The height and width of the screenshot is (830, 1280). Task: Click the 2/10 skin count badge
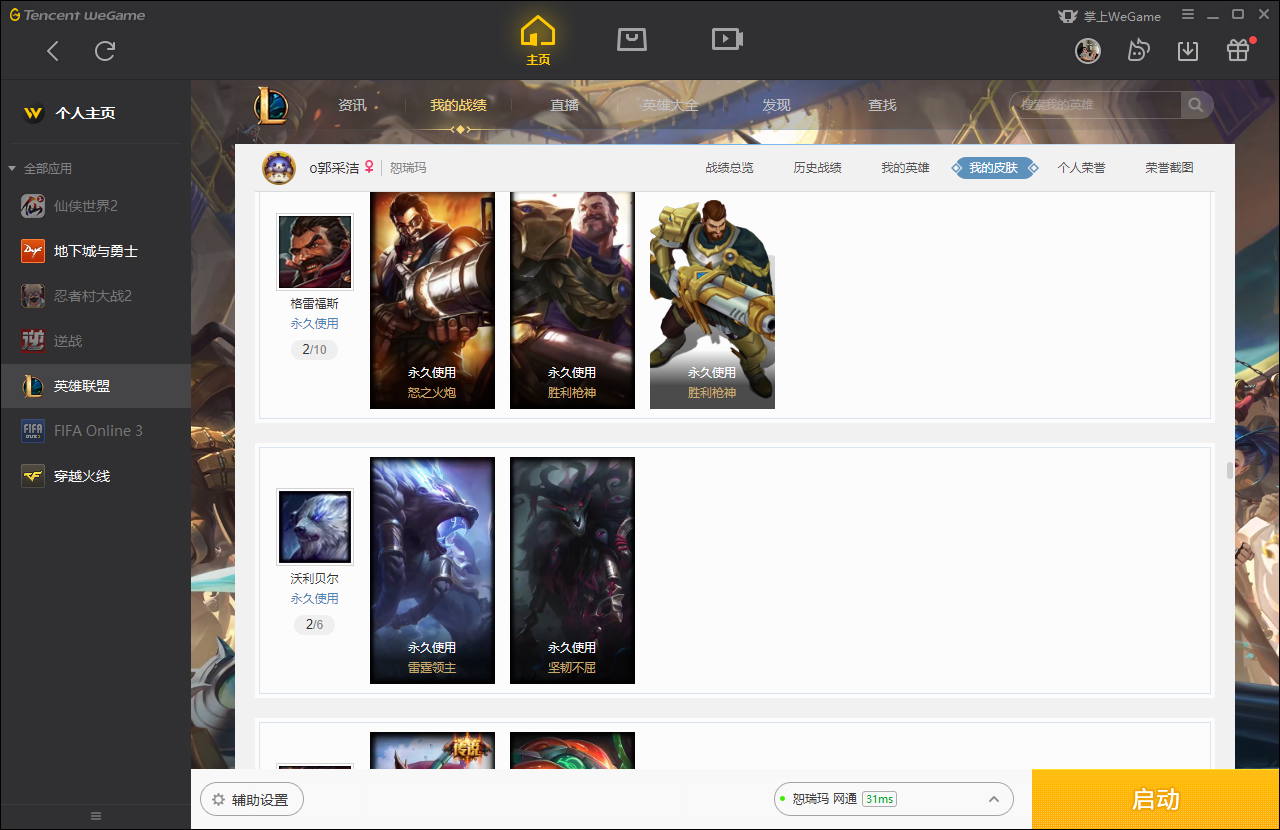314,350
